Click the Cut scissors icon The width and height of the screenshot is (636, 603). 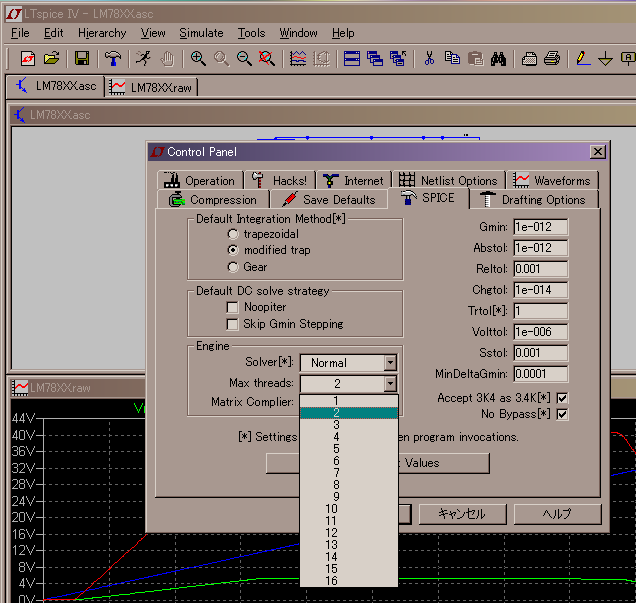[429, 59]
